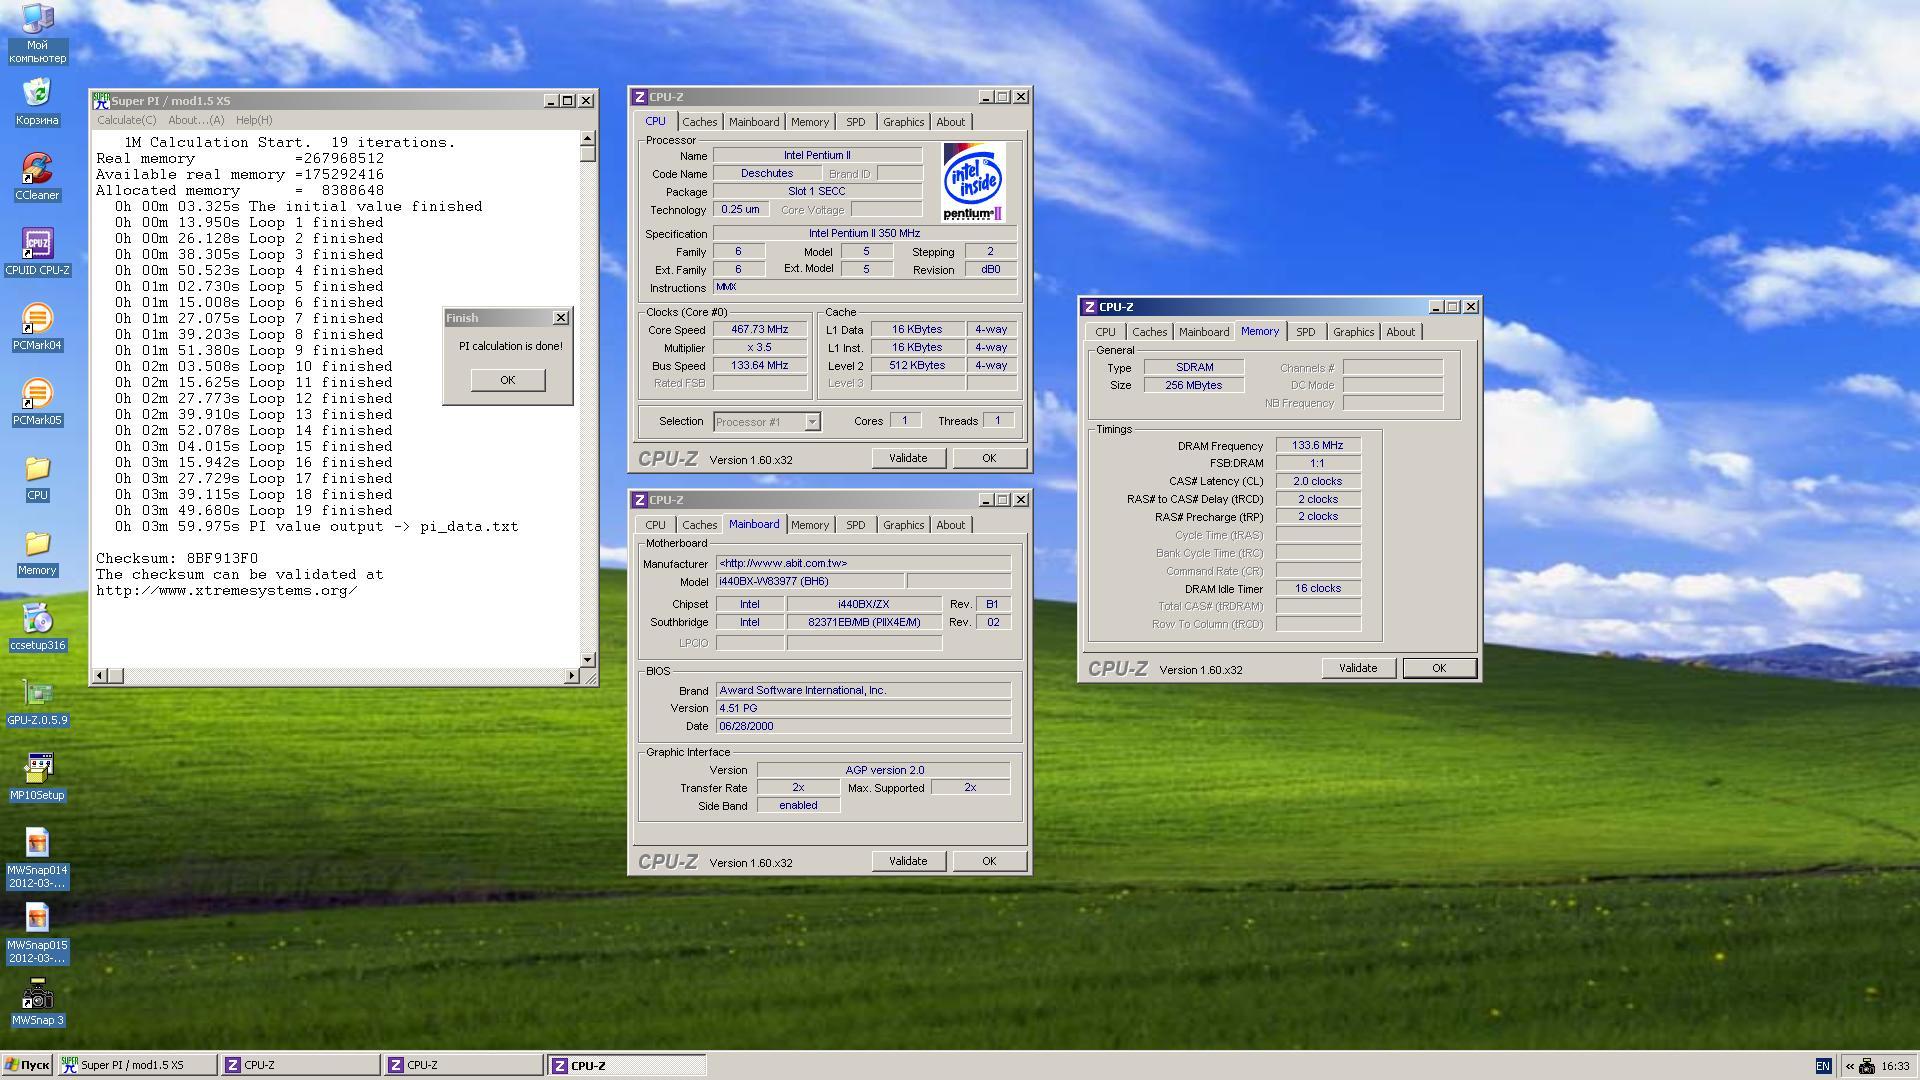Click the xtremesystems.org URL text
This screenshot has height=1080, width=1920.
pyautogui.click(x=226, y=590)
